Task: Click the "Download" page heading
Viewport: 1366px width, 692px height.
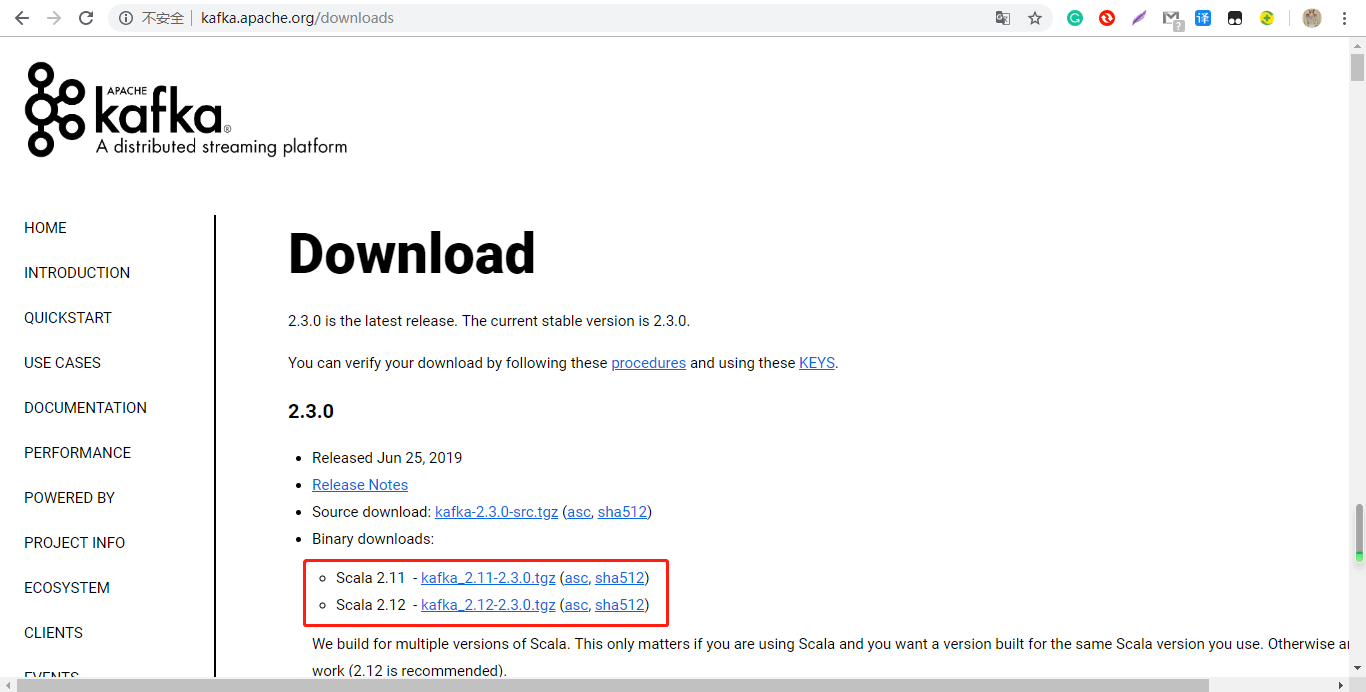Action: pos(412,254)
